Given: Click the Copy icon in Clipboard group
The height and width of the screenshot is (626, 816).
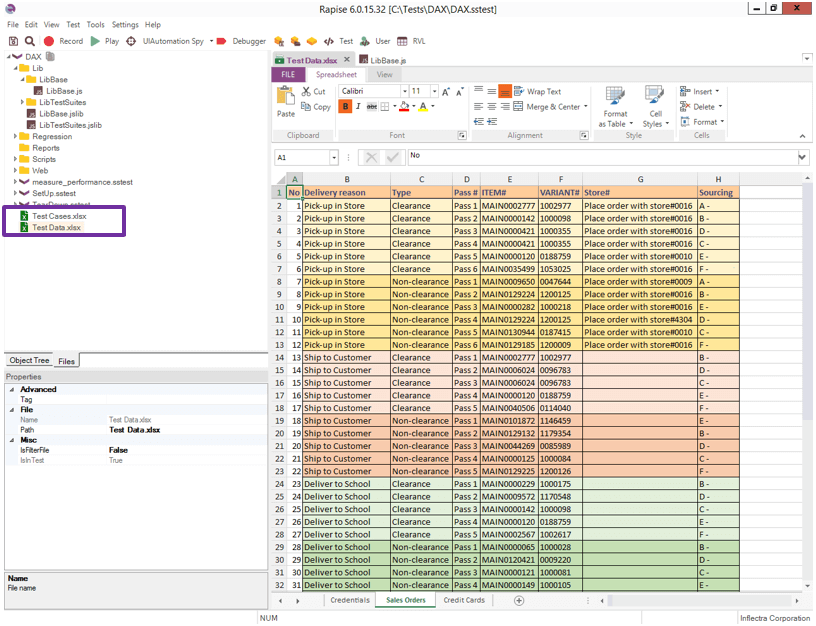Looking at the screenshot, I should (x=306, y=107).
